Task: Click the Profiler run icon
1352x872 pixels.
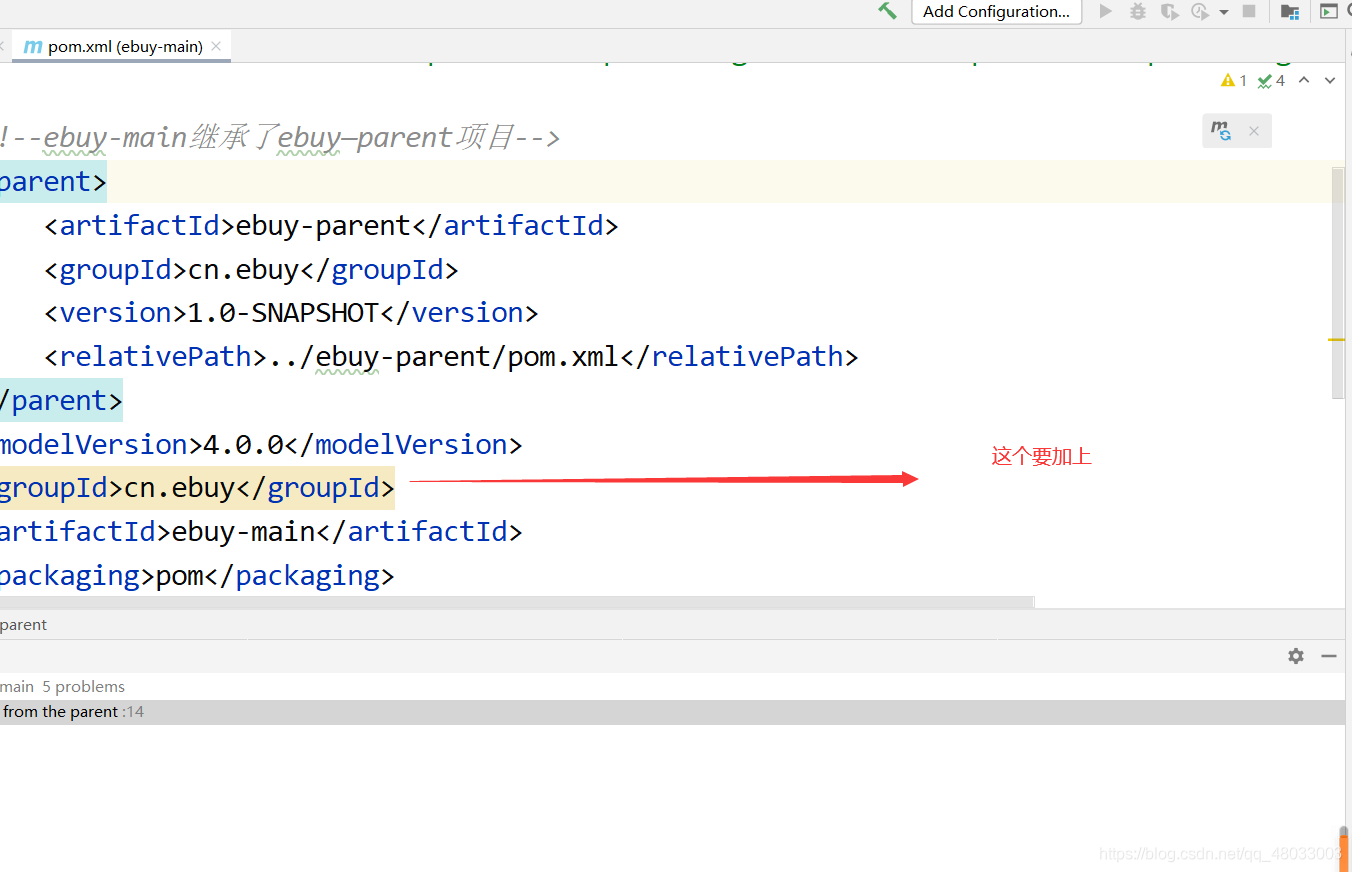Action: (1200, 11)
